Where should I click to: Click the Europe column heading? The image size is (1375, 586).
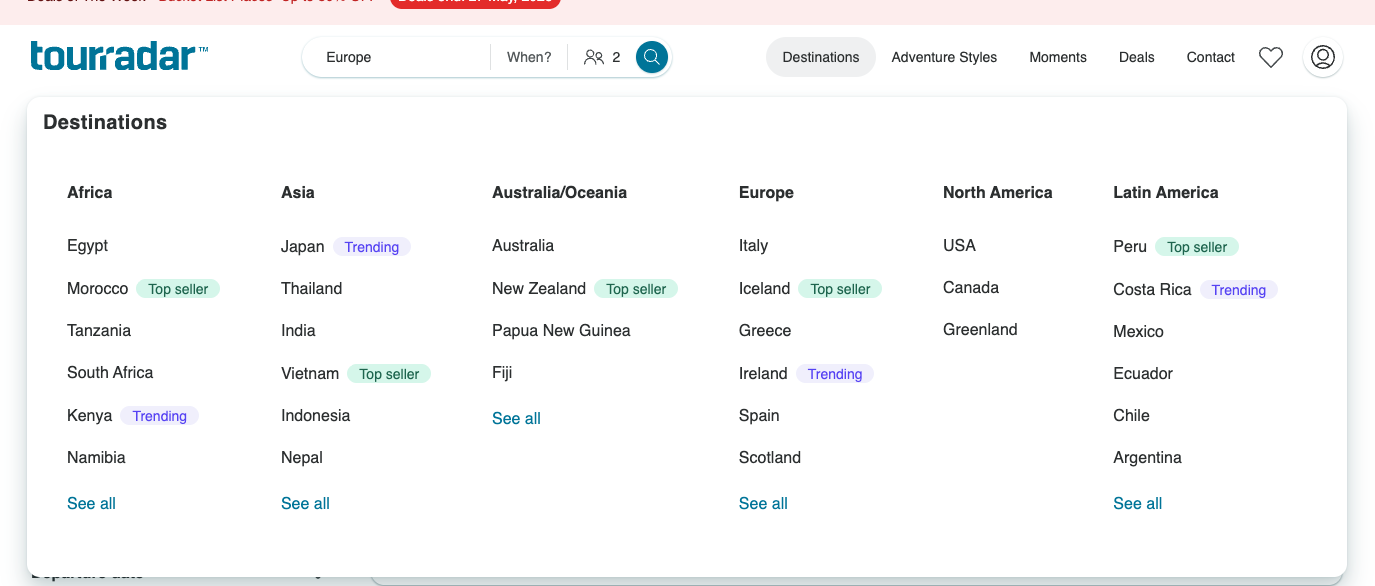[766, 192]
